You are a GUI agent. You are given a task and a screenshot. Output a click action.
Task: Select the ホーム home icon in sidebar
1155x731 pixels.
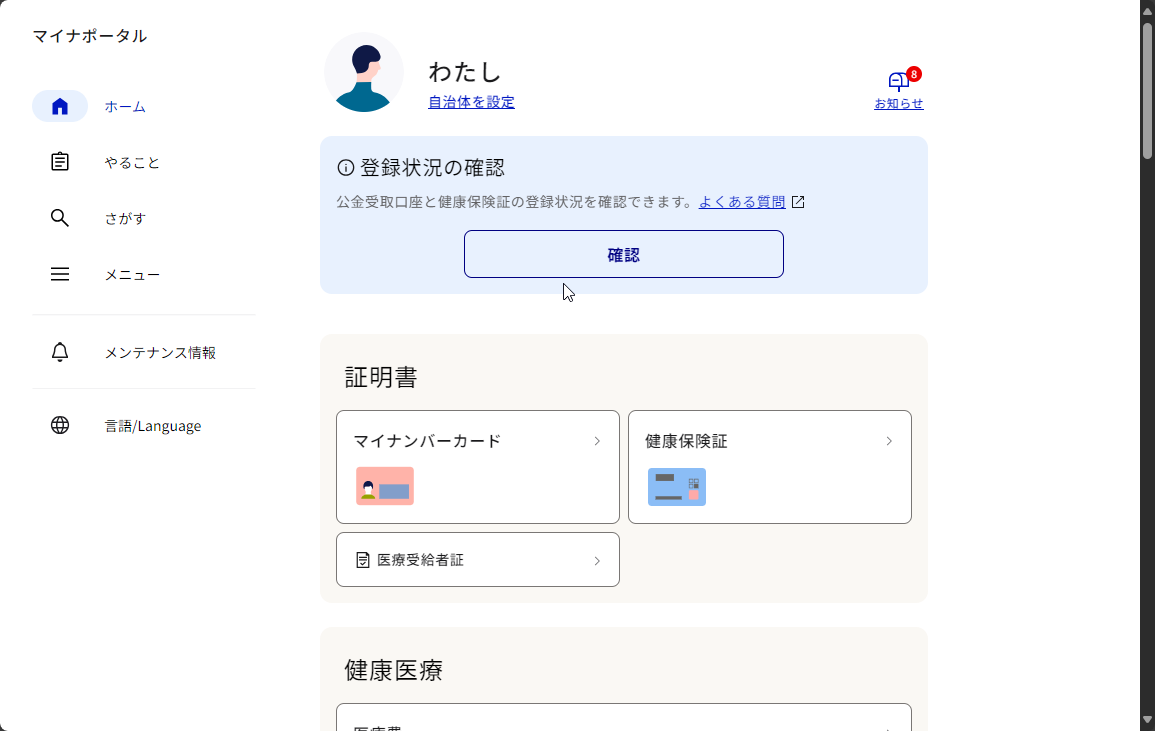click(59, 106)
